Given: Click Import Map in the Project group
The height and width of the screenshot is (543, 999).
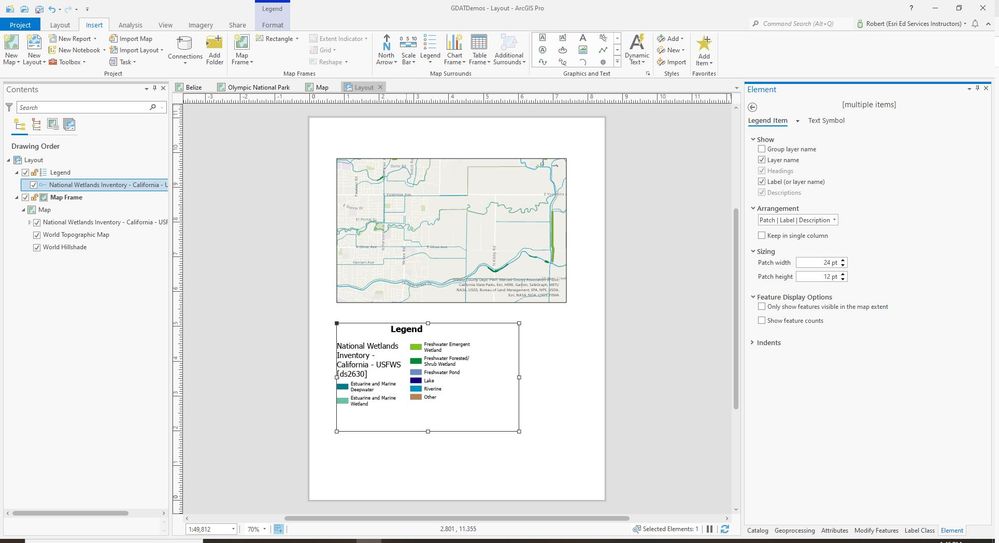Looking at the screenshot, I should coord(131,38).
